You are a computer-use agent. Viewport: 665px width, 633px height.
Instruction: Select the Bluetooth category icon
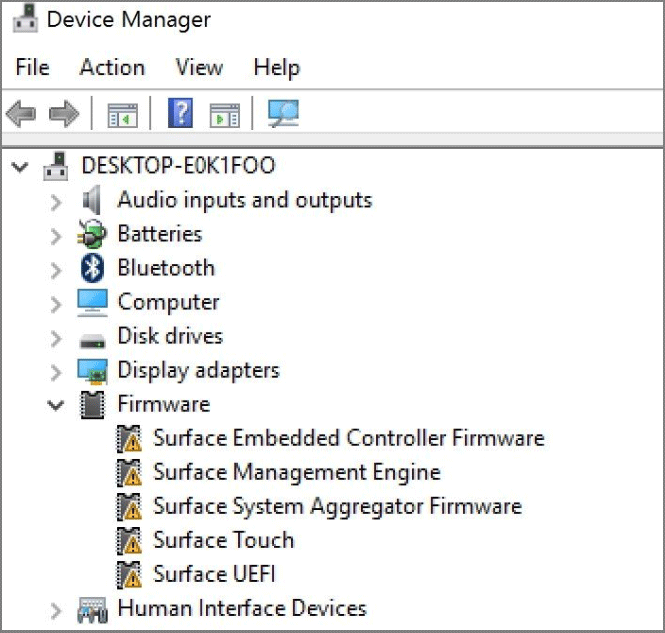(92, 268)
